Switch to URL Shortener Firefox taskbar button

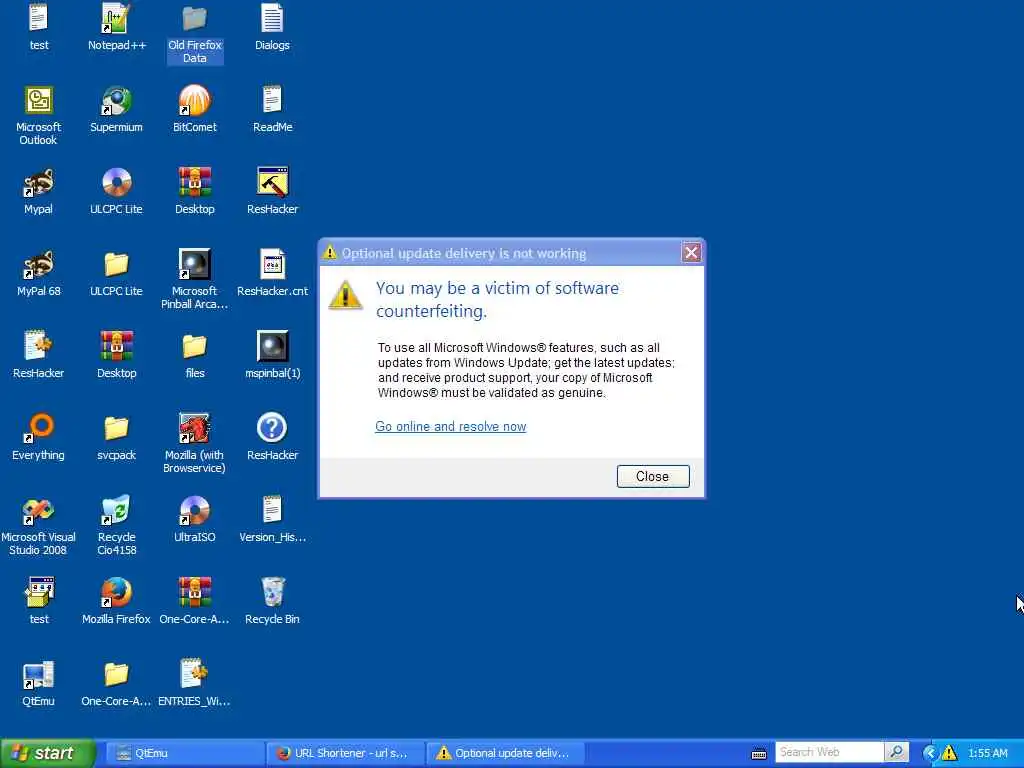345,753
